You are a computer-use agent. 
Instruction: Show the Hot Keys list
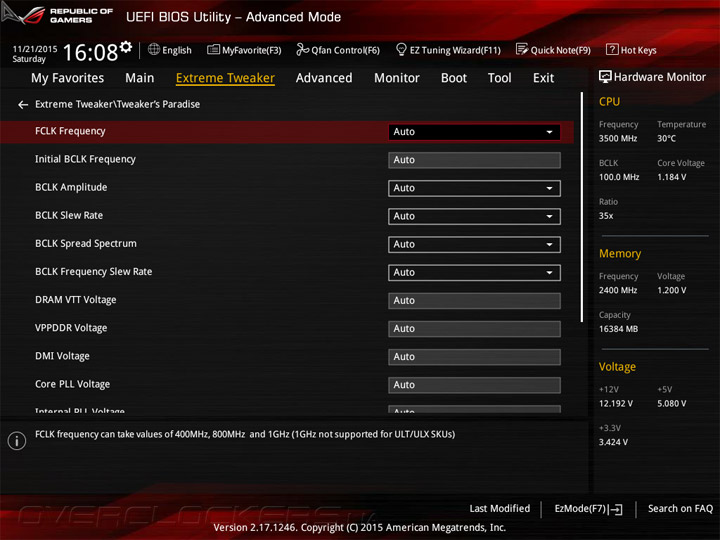point(631,50)
